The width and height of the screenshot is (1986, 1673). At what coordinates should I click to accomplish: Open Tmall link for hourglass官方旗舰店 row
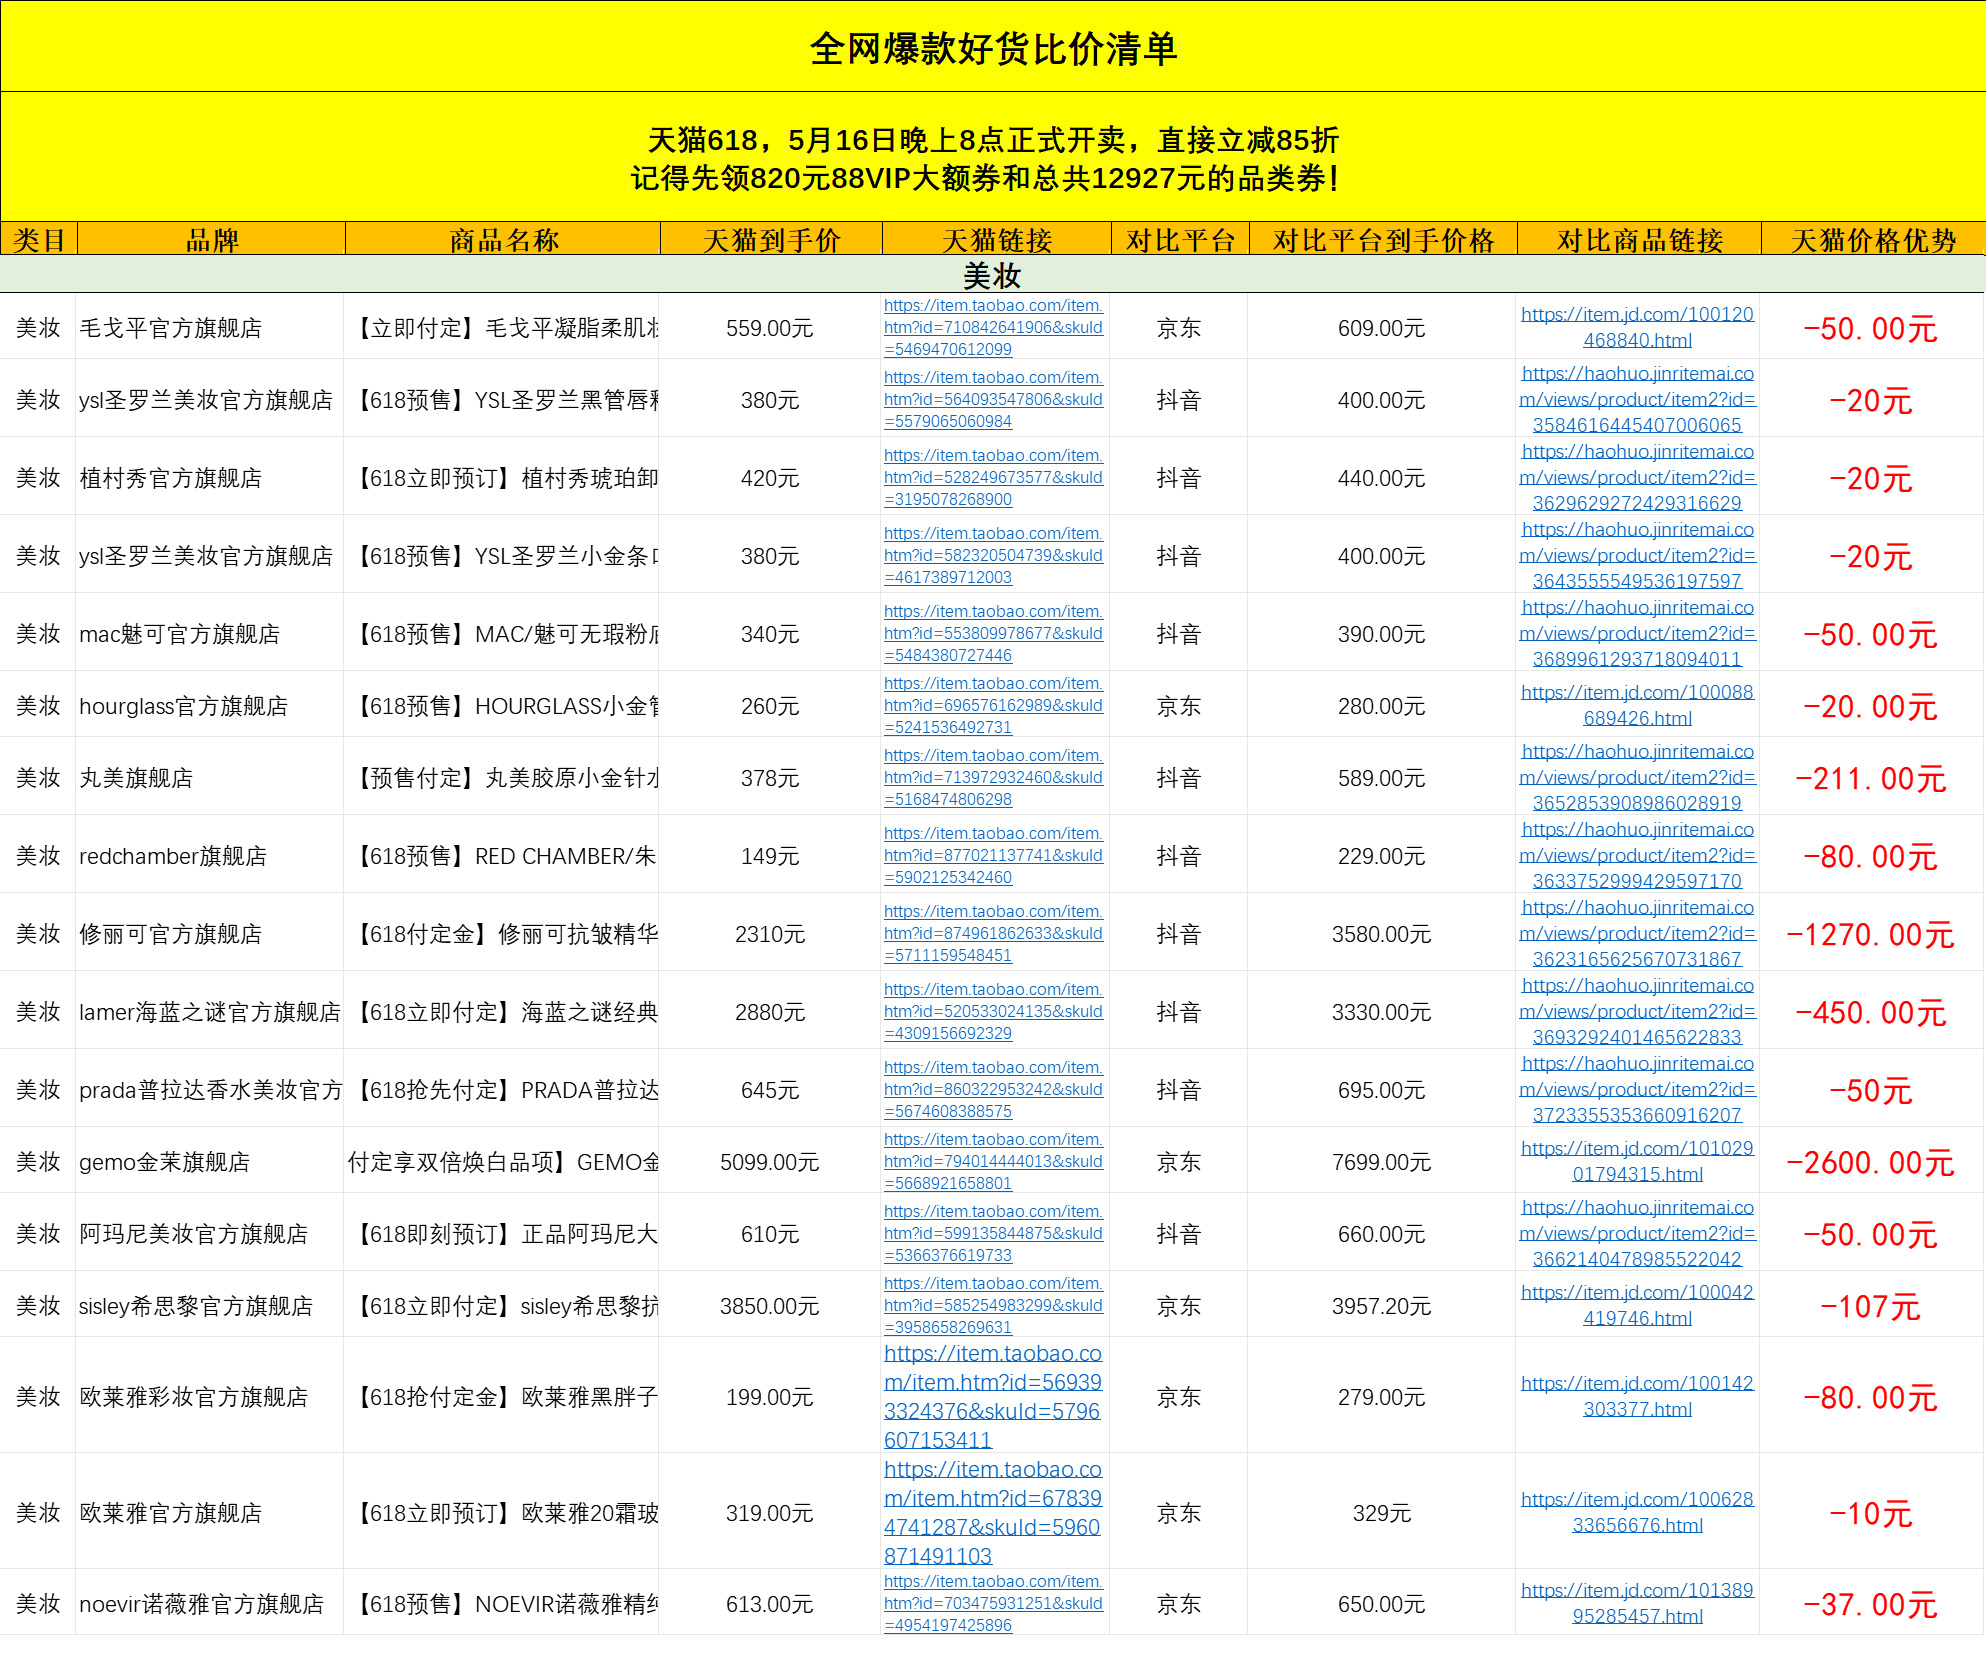993,705
